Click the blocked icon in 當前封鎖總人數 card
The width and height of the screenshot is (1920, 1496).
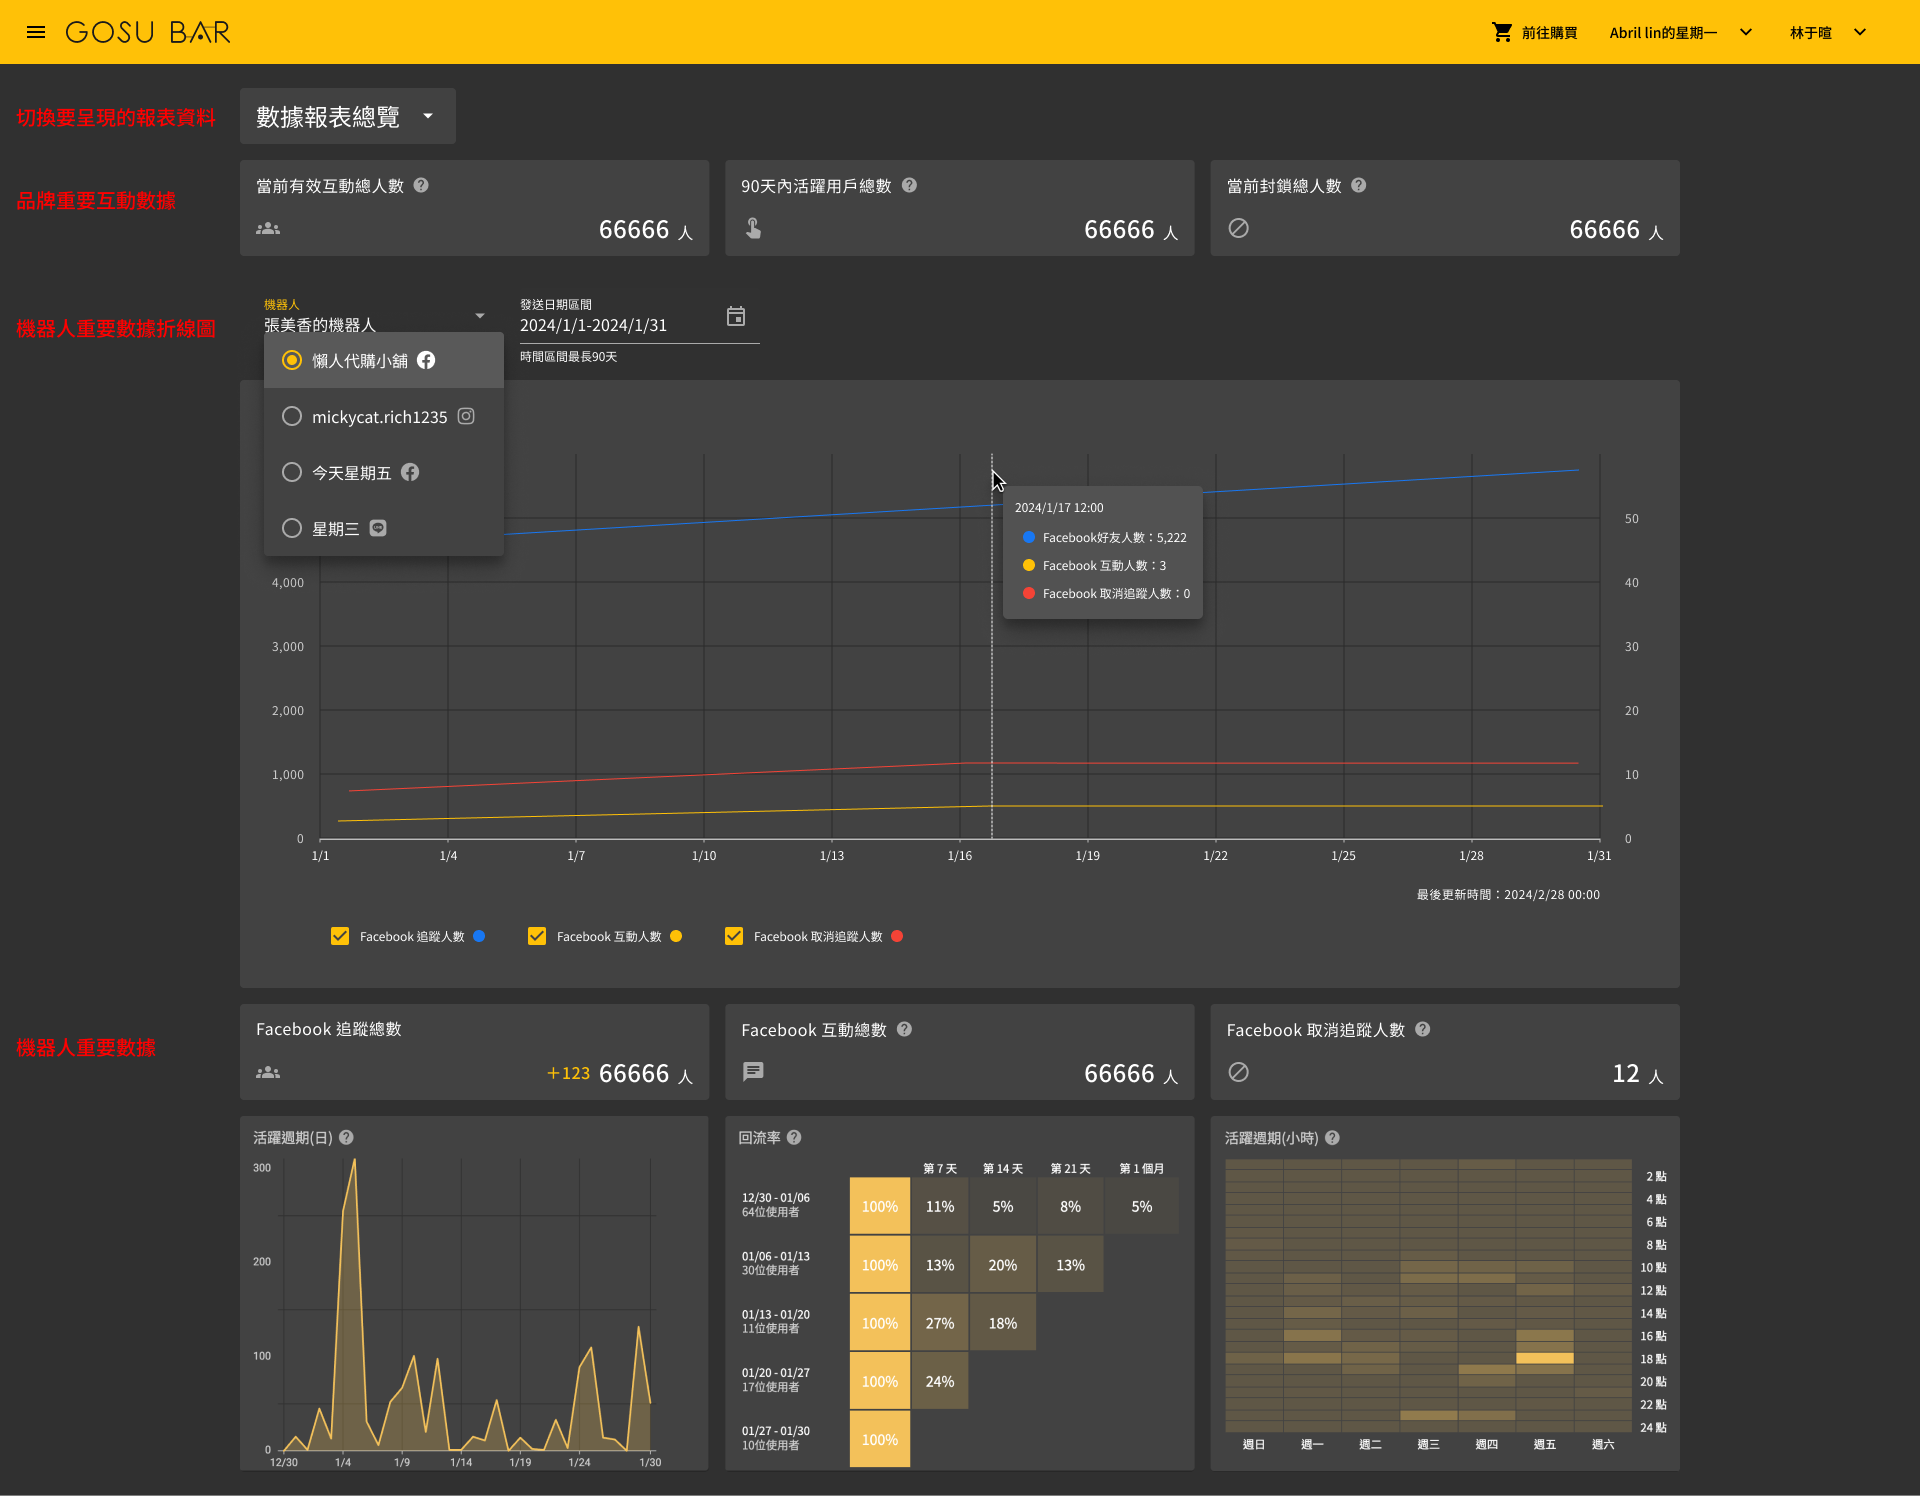(1238, 228)
